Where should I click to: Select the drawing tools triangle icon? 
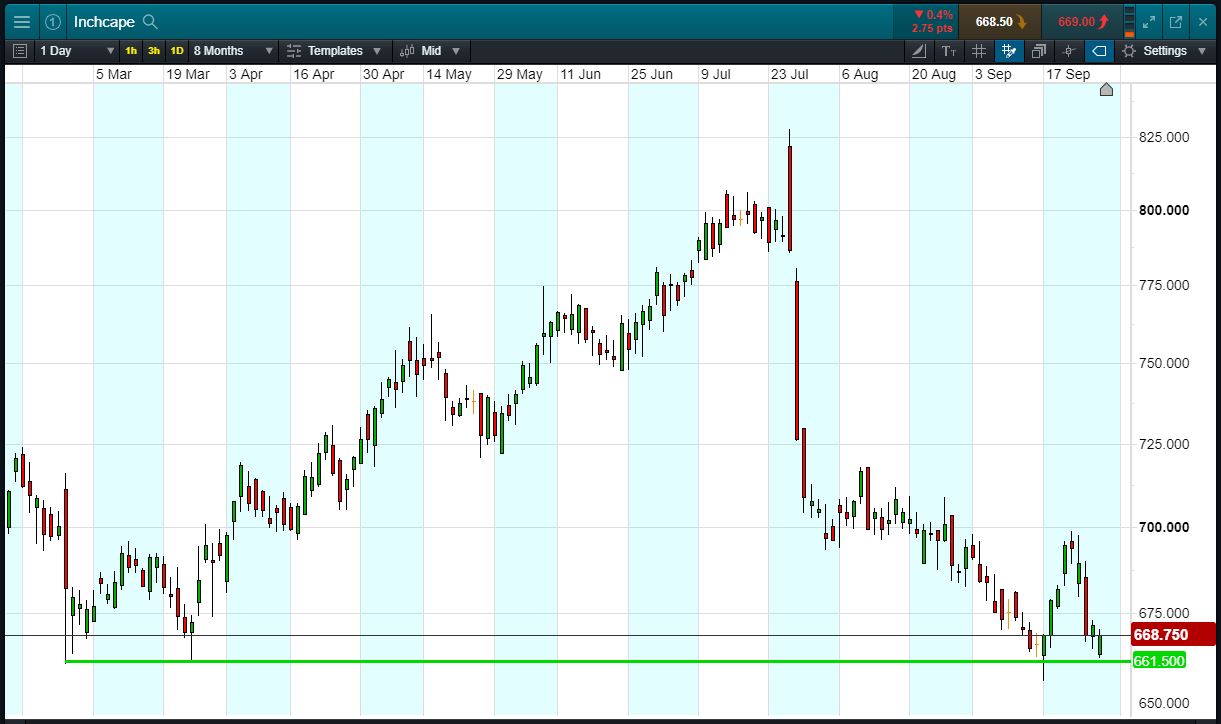point(919,51)
